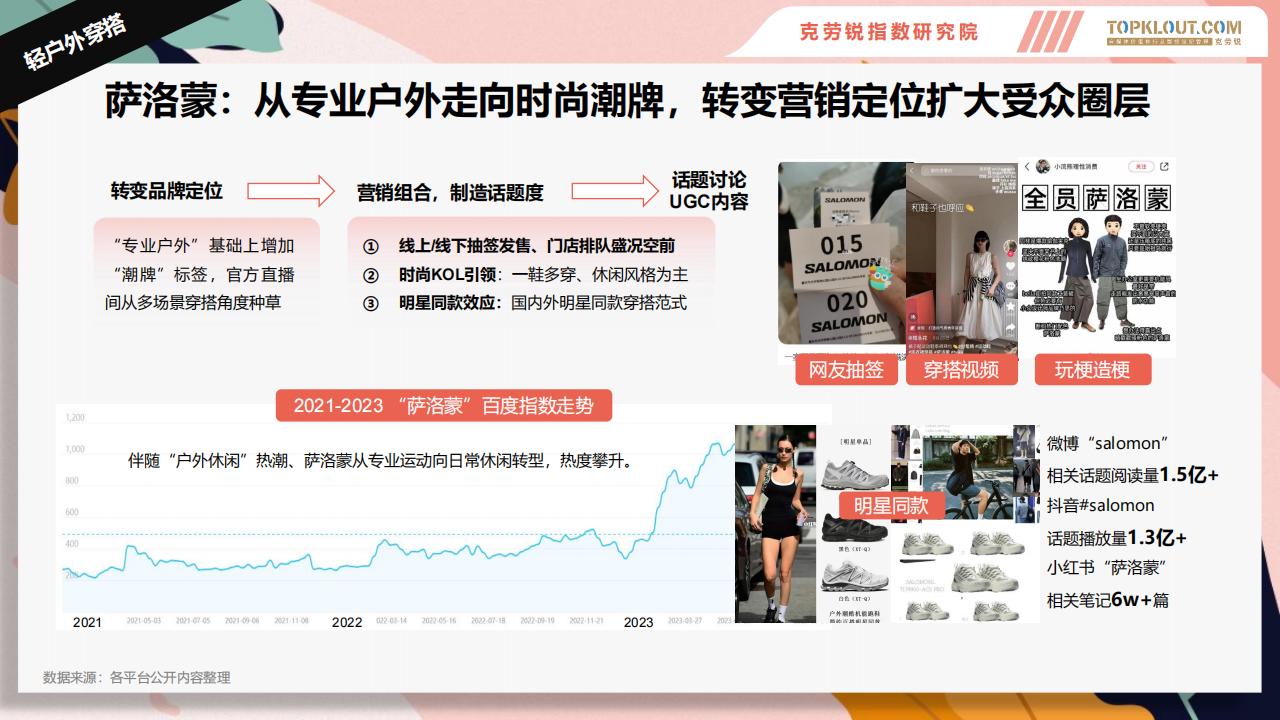Click the white XT-Q sneaker image
The width and height of the screenshot is (1280, 720).
(853, 576)
